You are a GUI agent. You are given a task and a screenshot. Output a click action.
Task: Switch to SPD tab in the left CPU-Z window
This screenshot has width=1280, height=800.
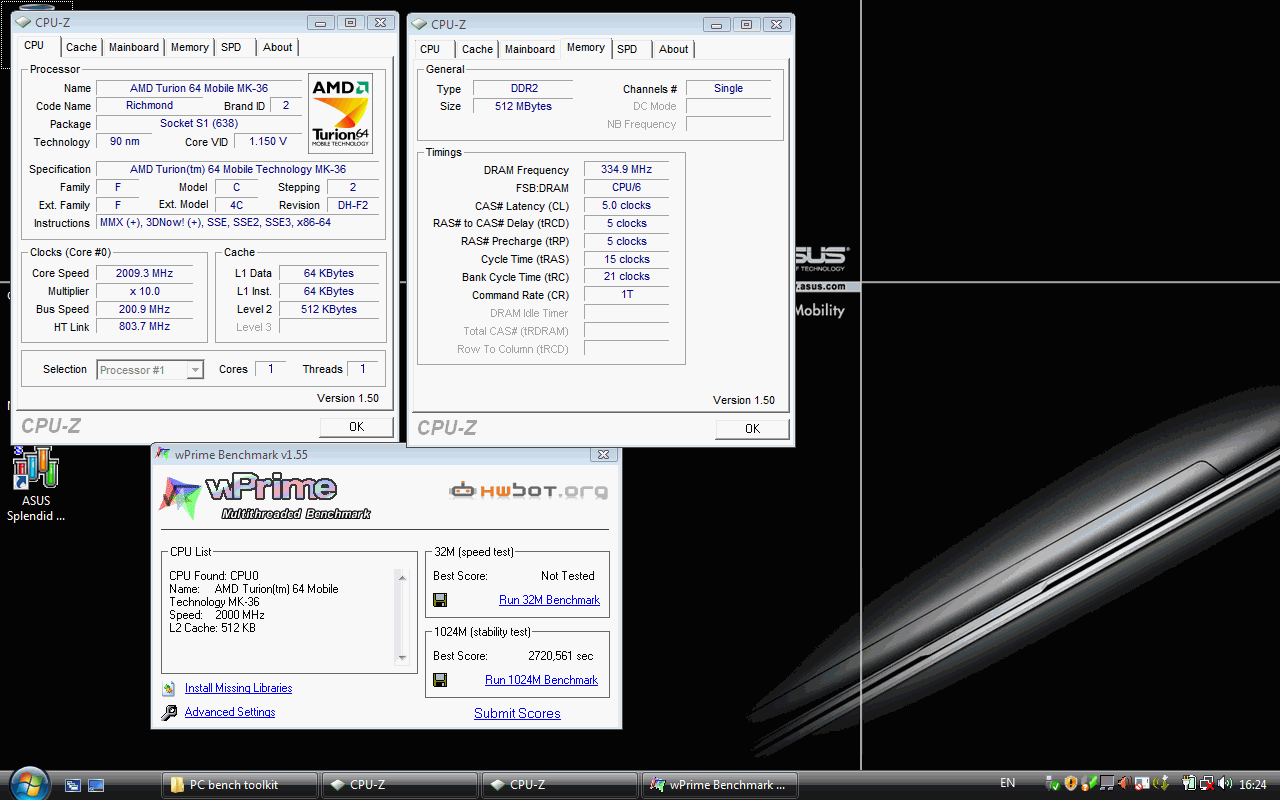(231, 47)
